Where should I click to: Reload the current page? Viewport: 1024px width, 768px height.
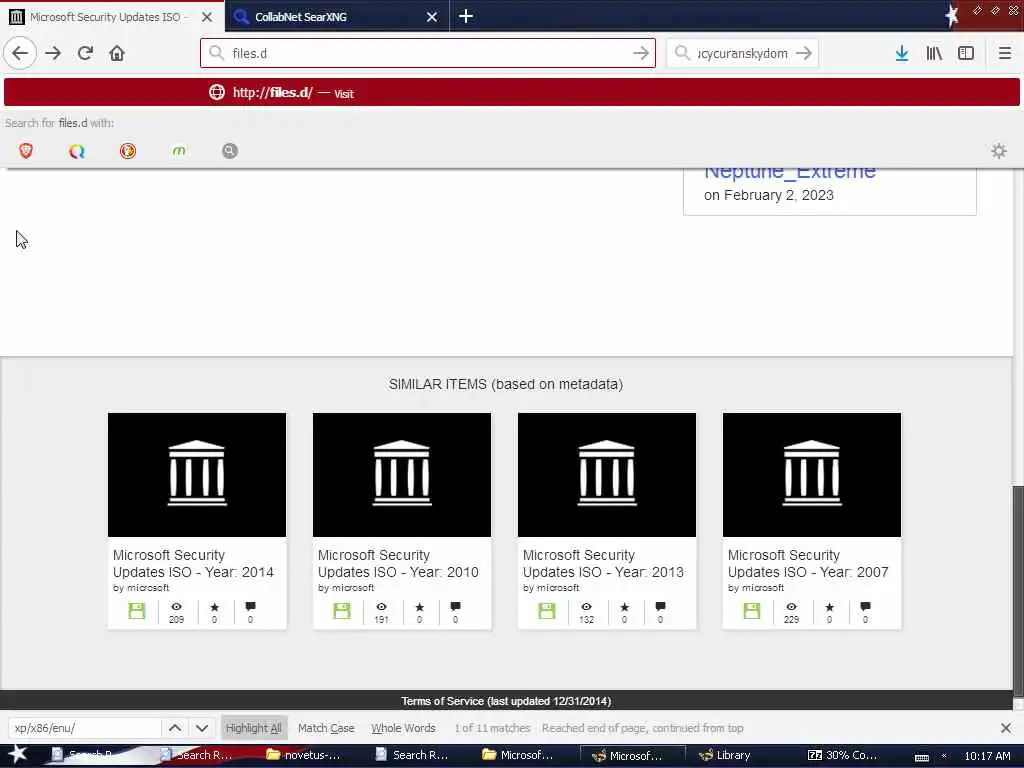[85, 53]
